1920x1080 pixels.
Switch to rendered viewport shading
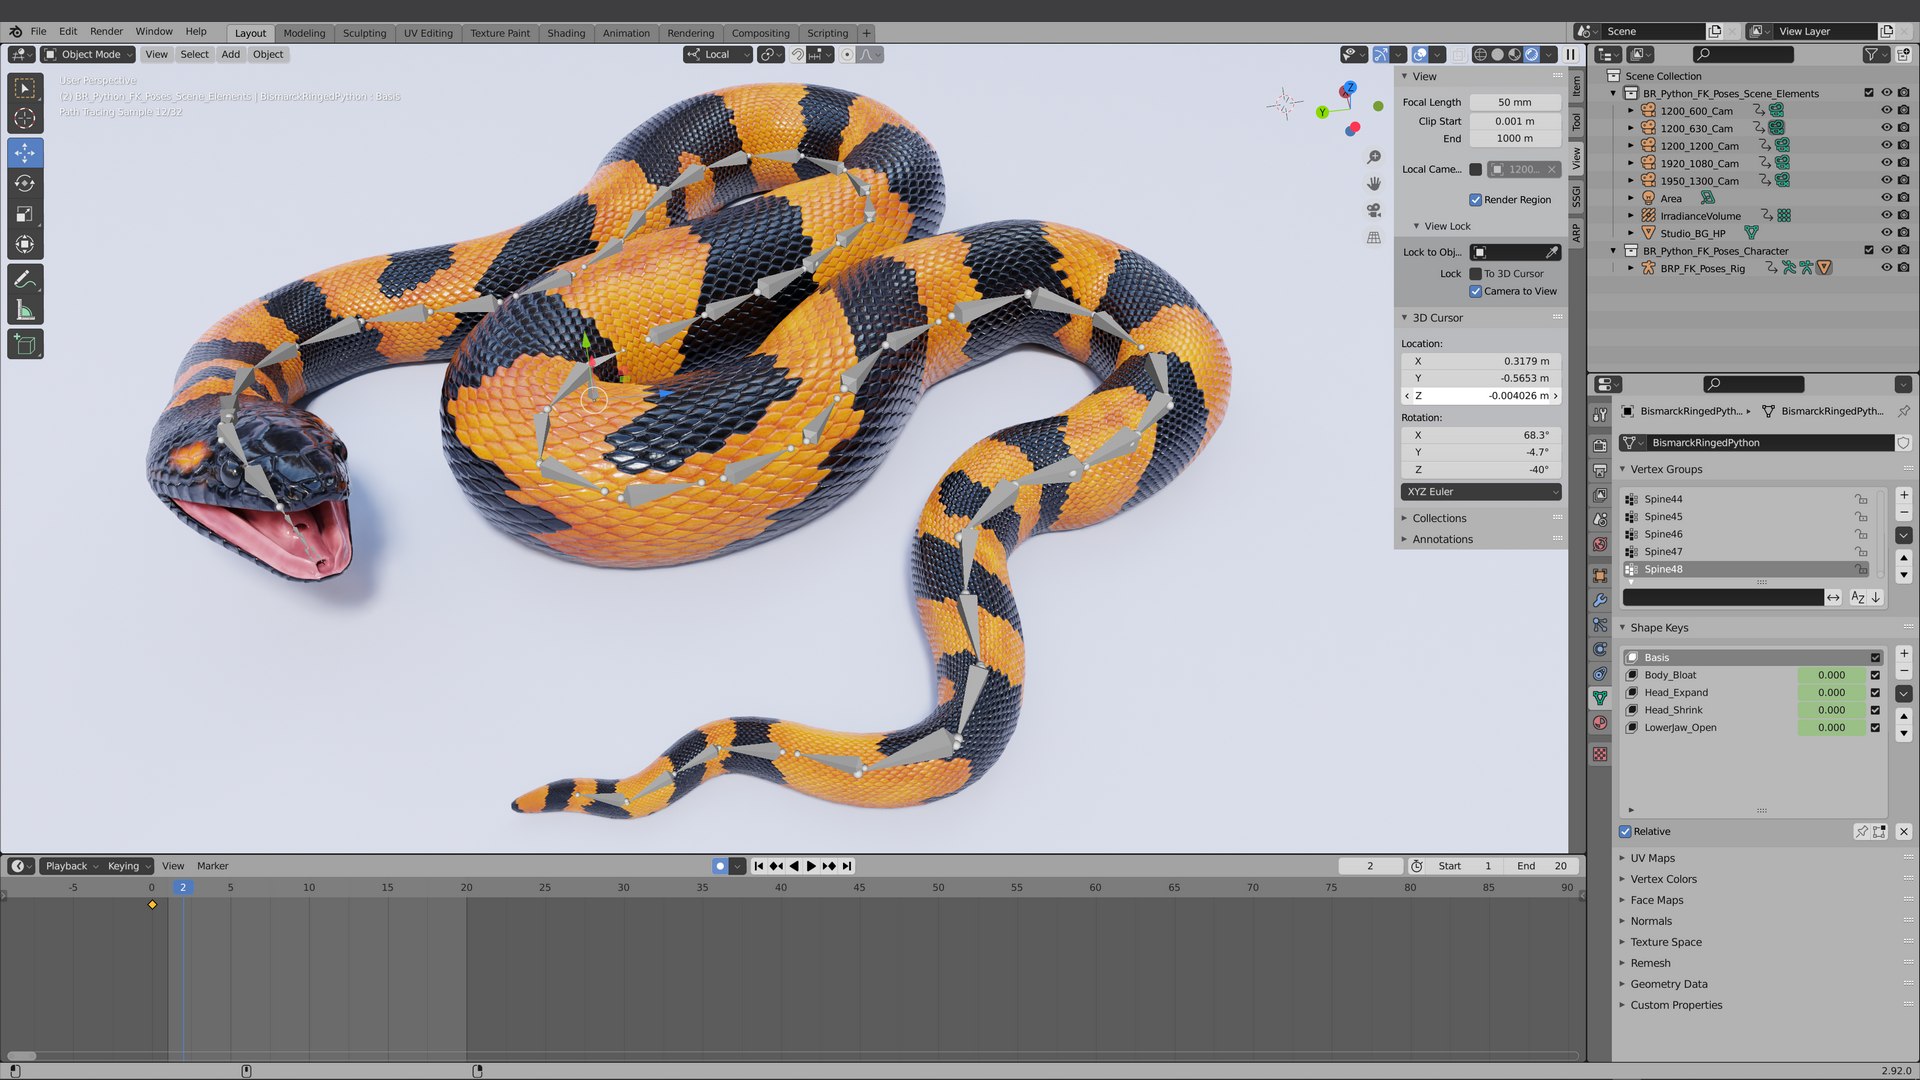pos(1532,55)
